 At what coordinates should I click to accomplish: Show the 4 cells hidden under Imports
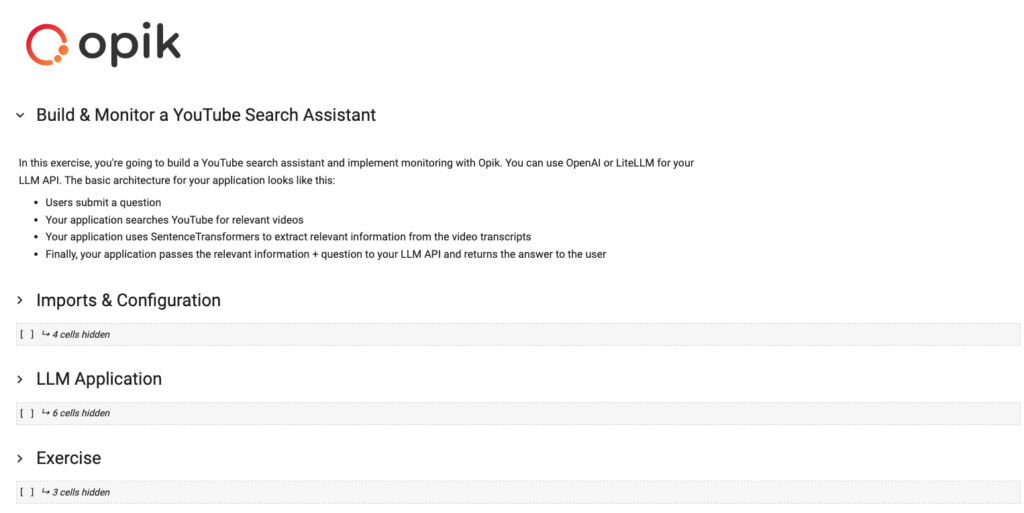[81, 334]
